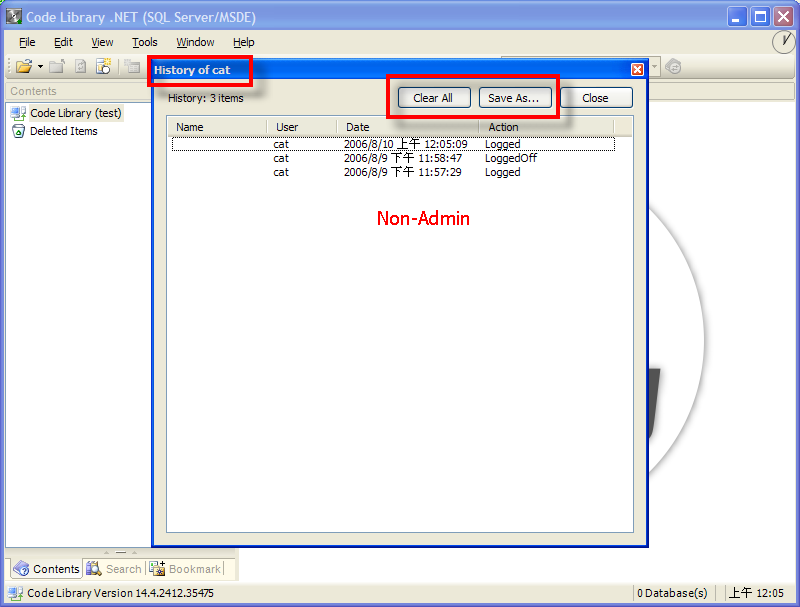800x607 pixels.
Task: Open the toolbar combo box dropdown arrow
Action: coord(655,67)
